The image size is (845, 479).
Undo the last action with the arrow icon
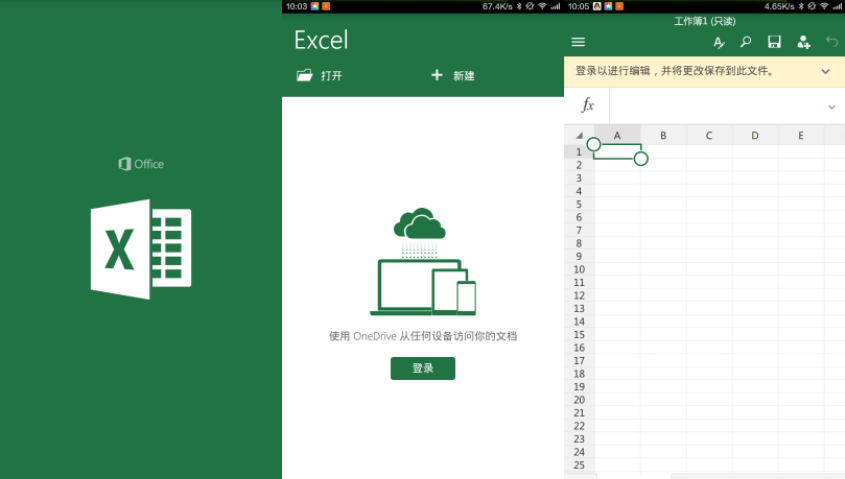point(832,41)
